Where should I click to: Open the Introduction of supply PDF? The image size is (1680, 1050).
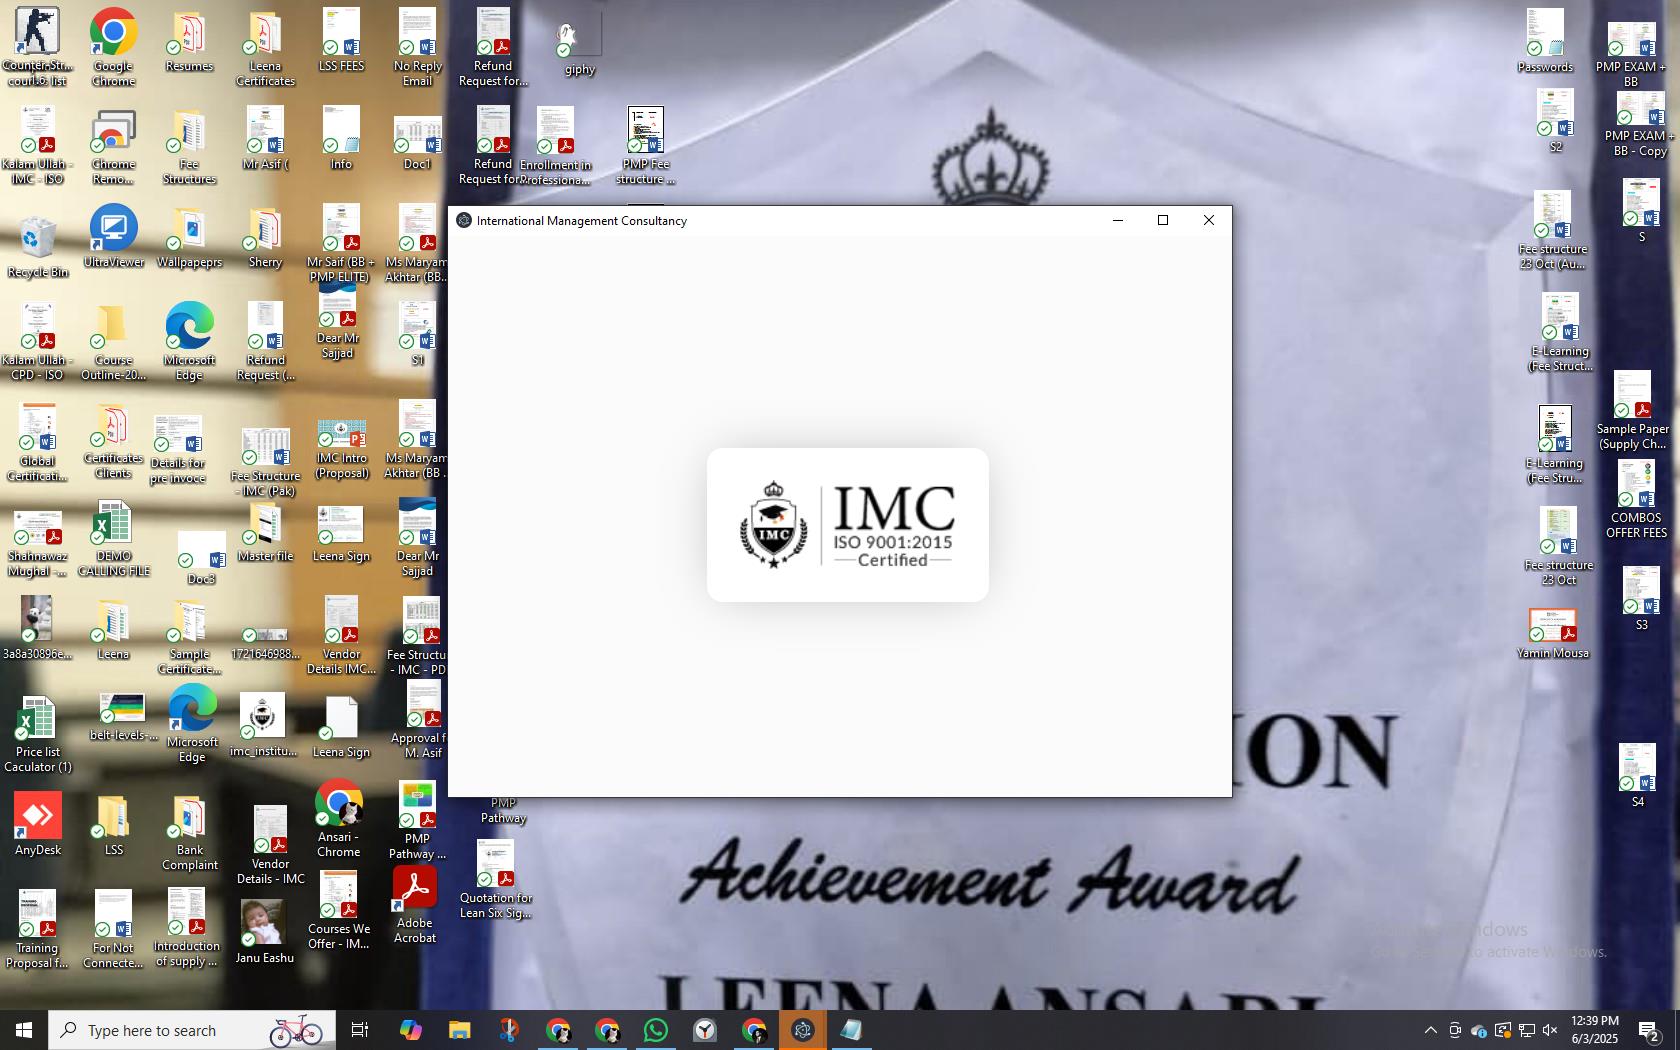pyautogui.click(x=187, y=928)
